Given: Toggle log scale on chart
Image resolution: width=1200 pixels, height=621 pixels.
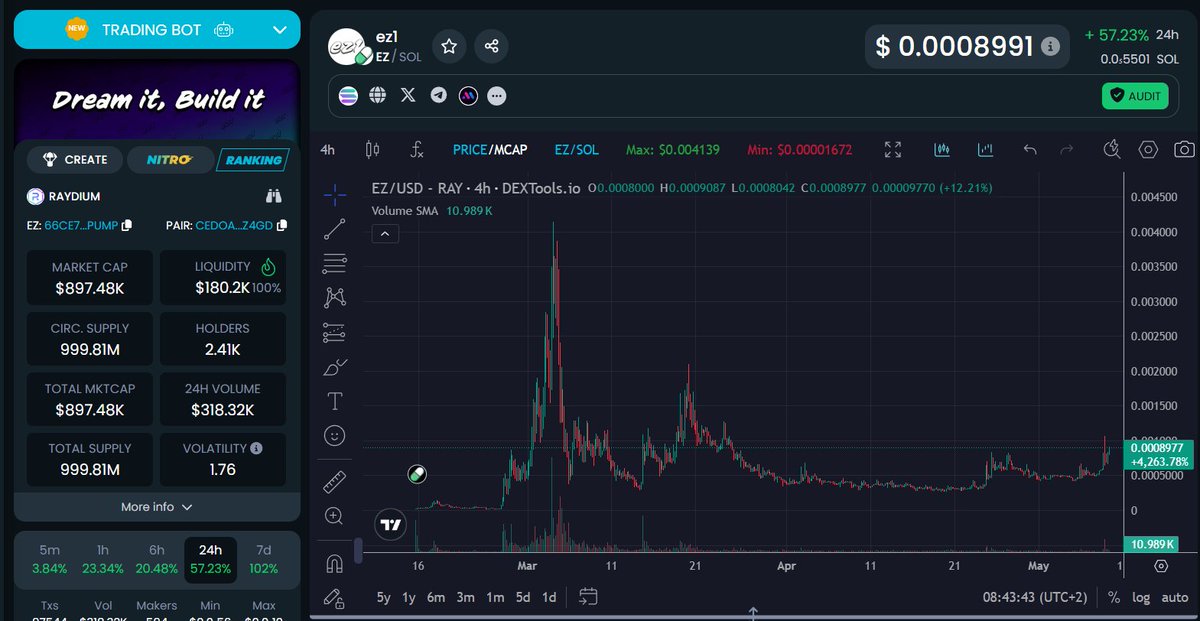Looking at the screenshot, I should pyautogui.click(x=1141, y=597).
